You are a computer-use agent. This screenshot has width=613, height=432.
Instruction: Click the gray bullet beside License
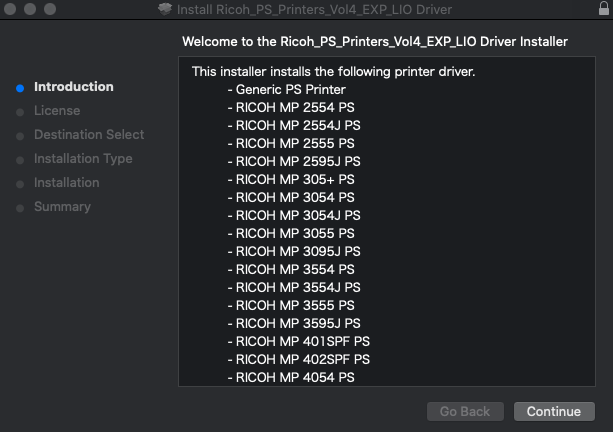20,112
